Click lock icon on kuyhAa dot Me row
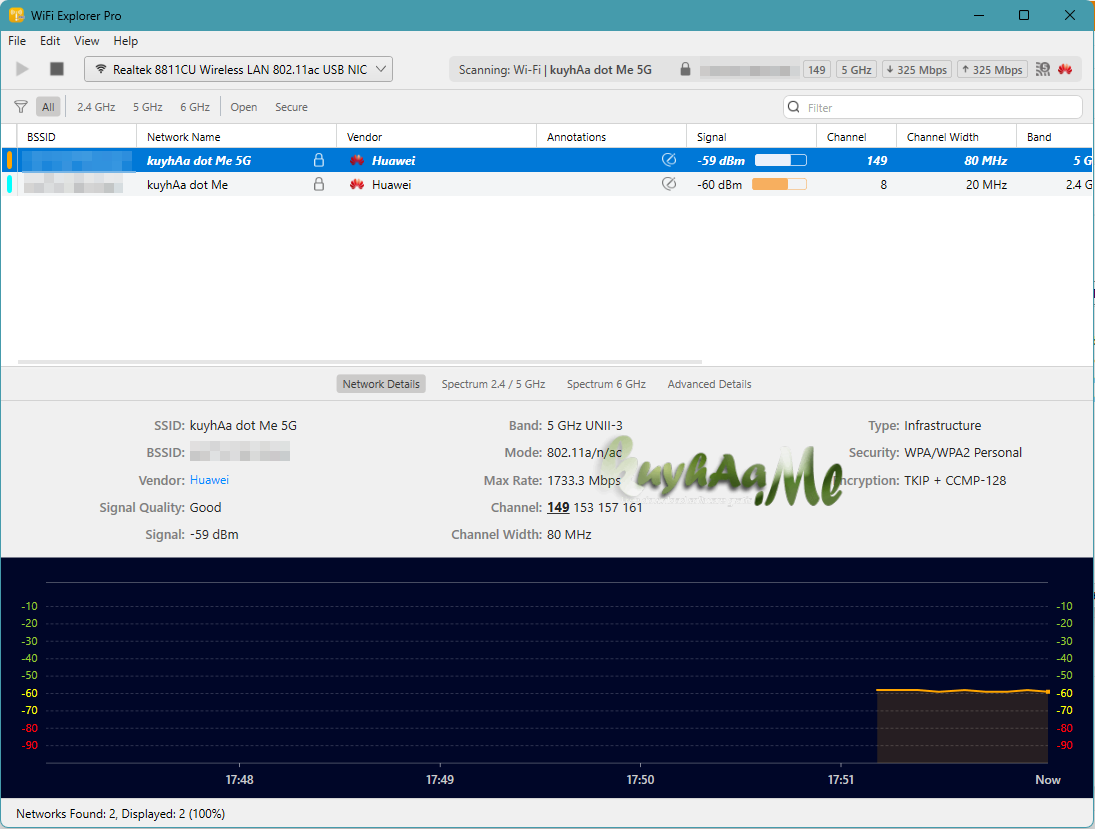This screenshot has height=829, width=1095. tap(318, 184)
